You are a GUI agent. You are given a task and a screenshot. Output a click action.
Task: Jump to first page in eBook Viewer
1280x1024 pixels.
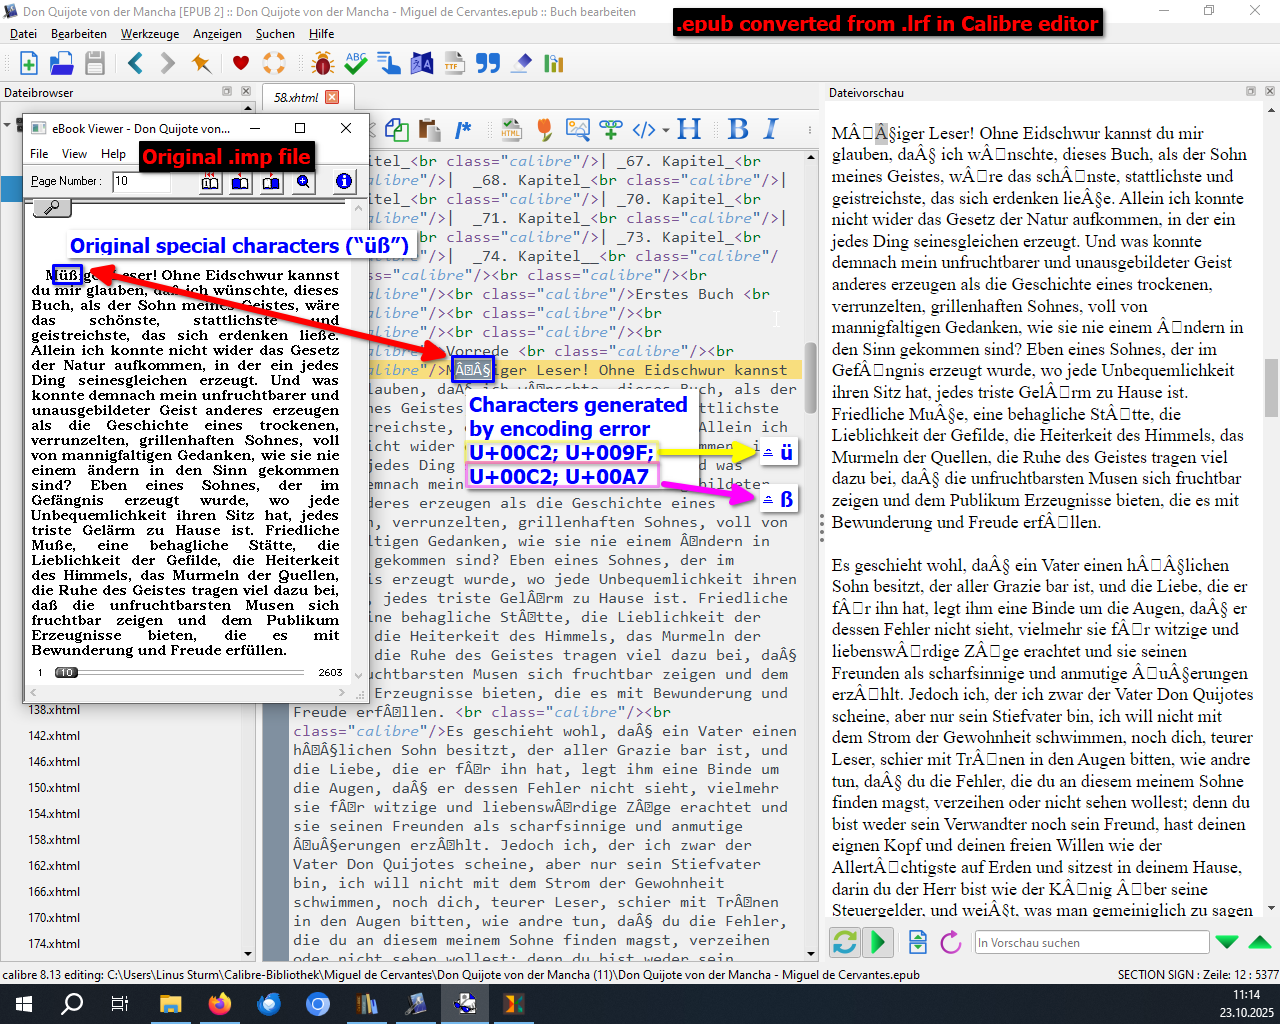click(210, 181)
